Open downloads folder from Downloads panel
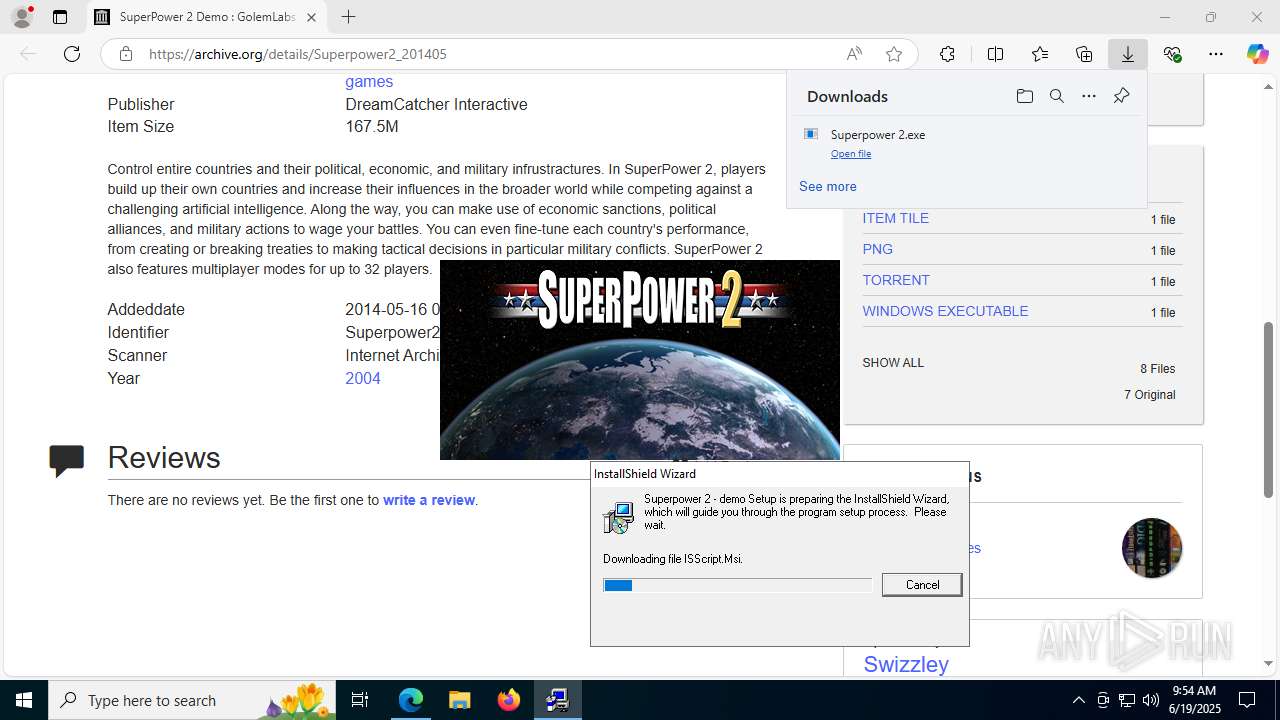1280x720 pixels. [1024, 96]
